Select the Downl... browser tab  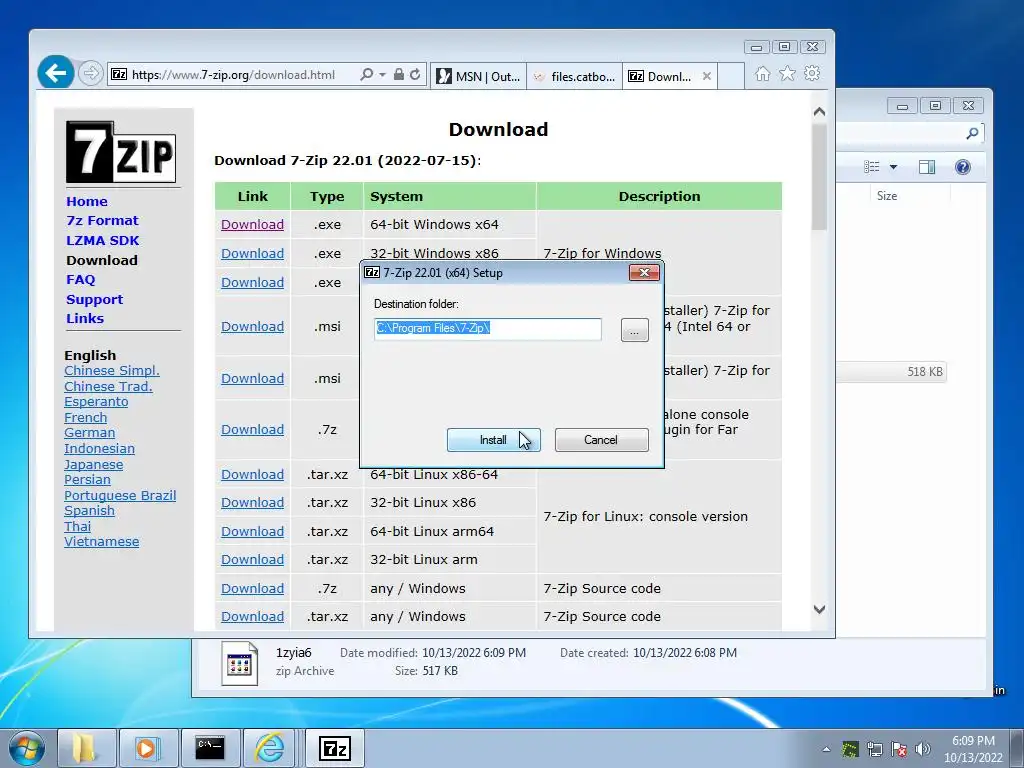tap(661, 76)
